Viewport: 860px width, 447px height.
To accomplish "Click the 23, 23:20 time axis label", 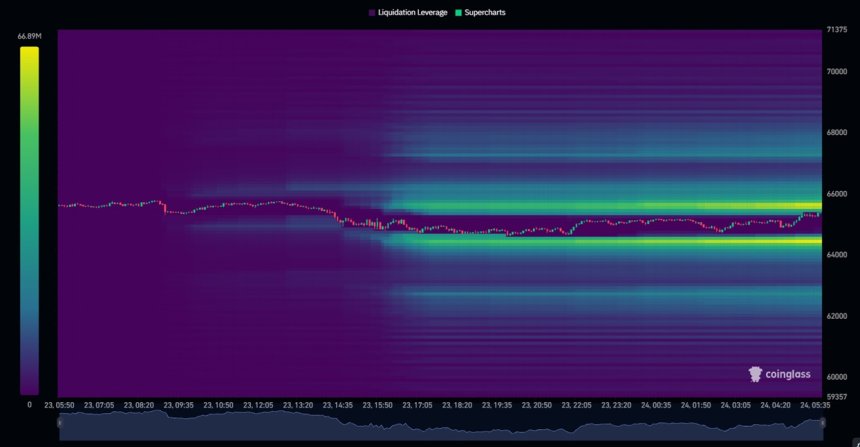I will tap(616, 405).
